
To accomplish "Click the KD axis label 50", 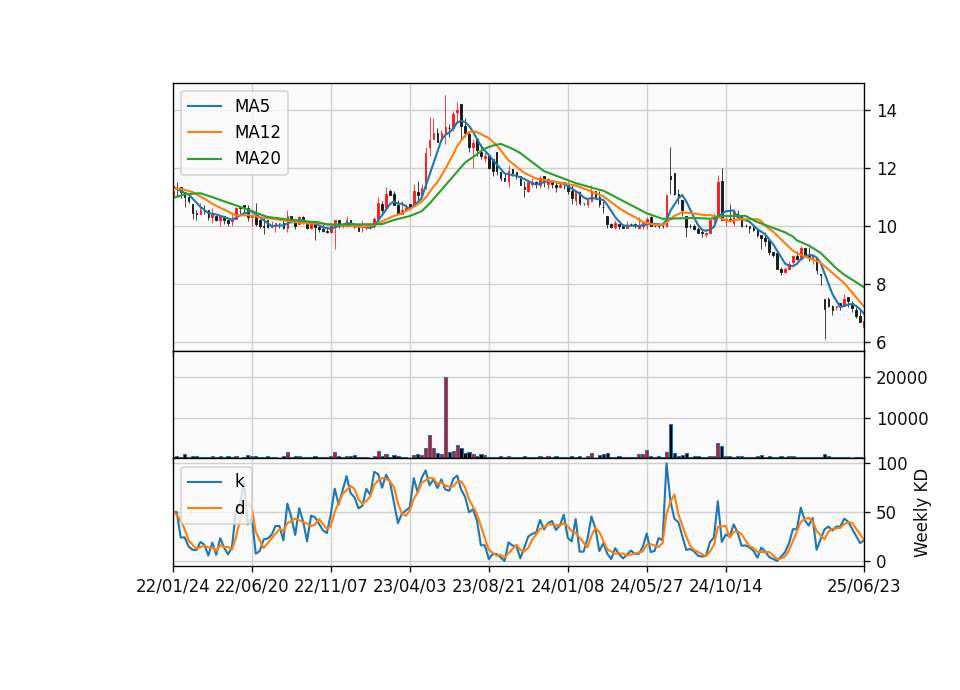I will [x=887, y=512].
